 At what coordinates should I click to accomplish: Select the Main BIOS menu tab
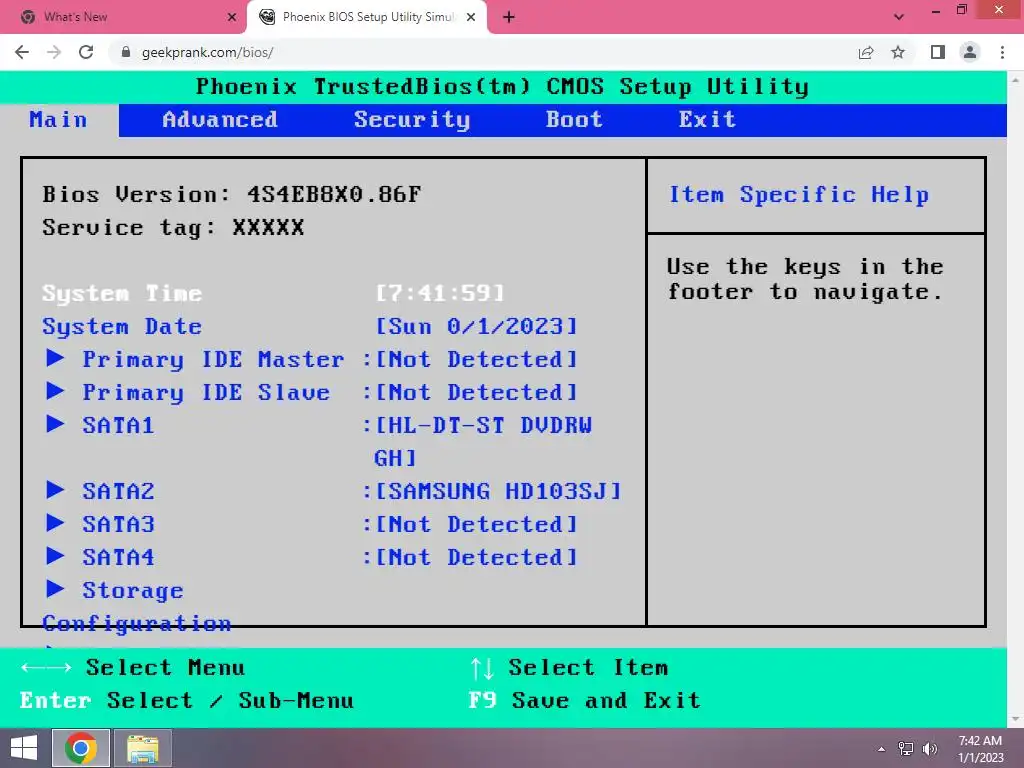coord(58,120)
